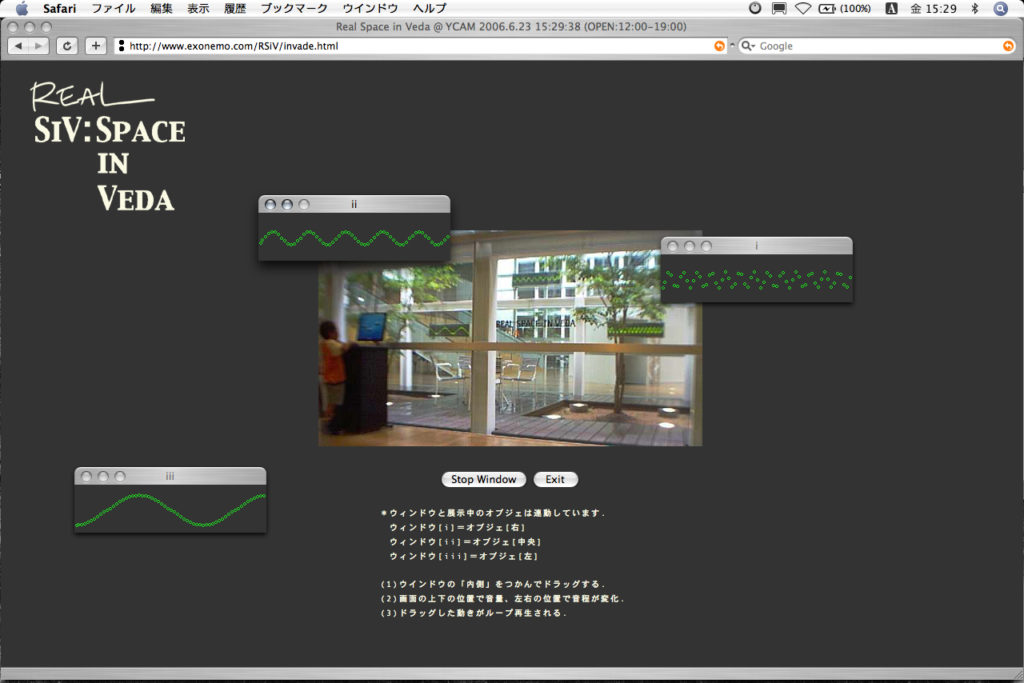Click the Safari forward arrow button

coord(39,46)
